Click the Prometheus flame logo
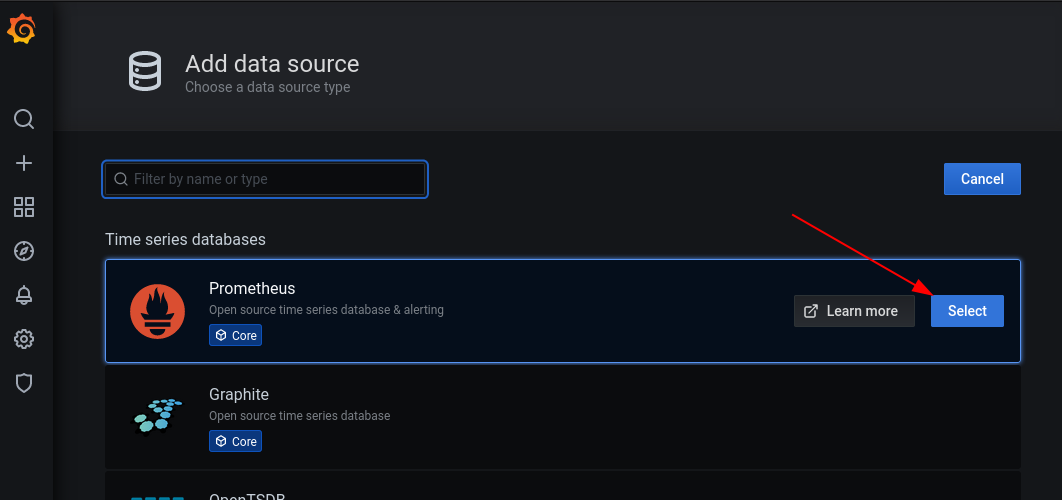1062x500 pixels. (157, 311)
